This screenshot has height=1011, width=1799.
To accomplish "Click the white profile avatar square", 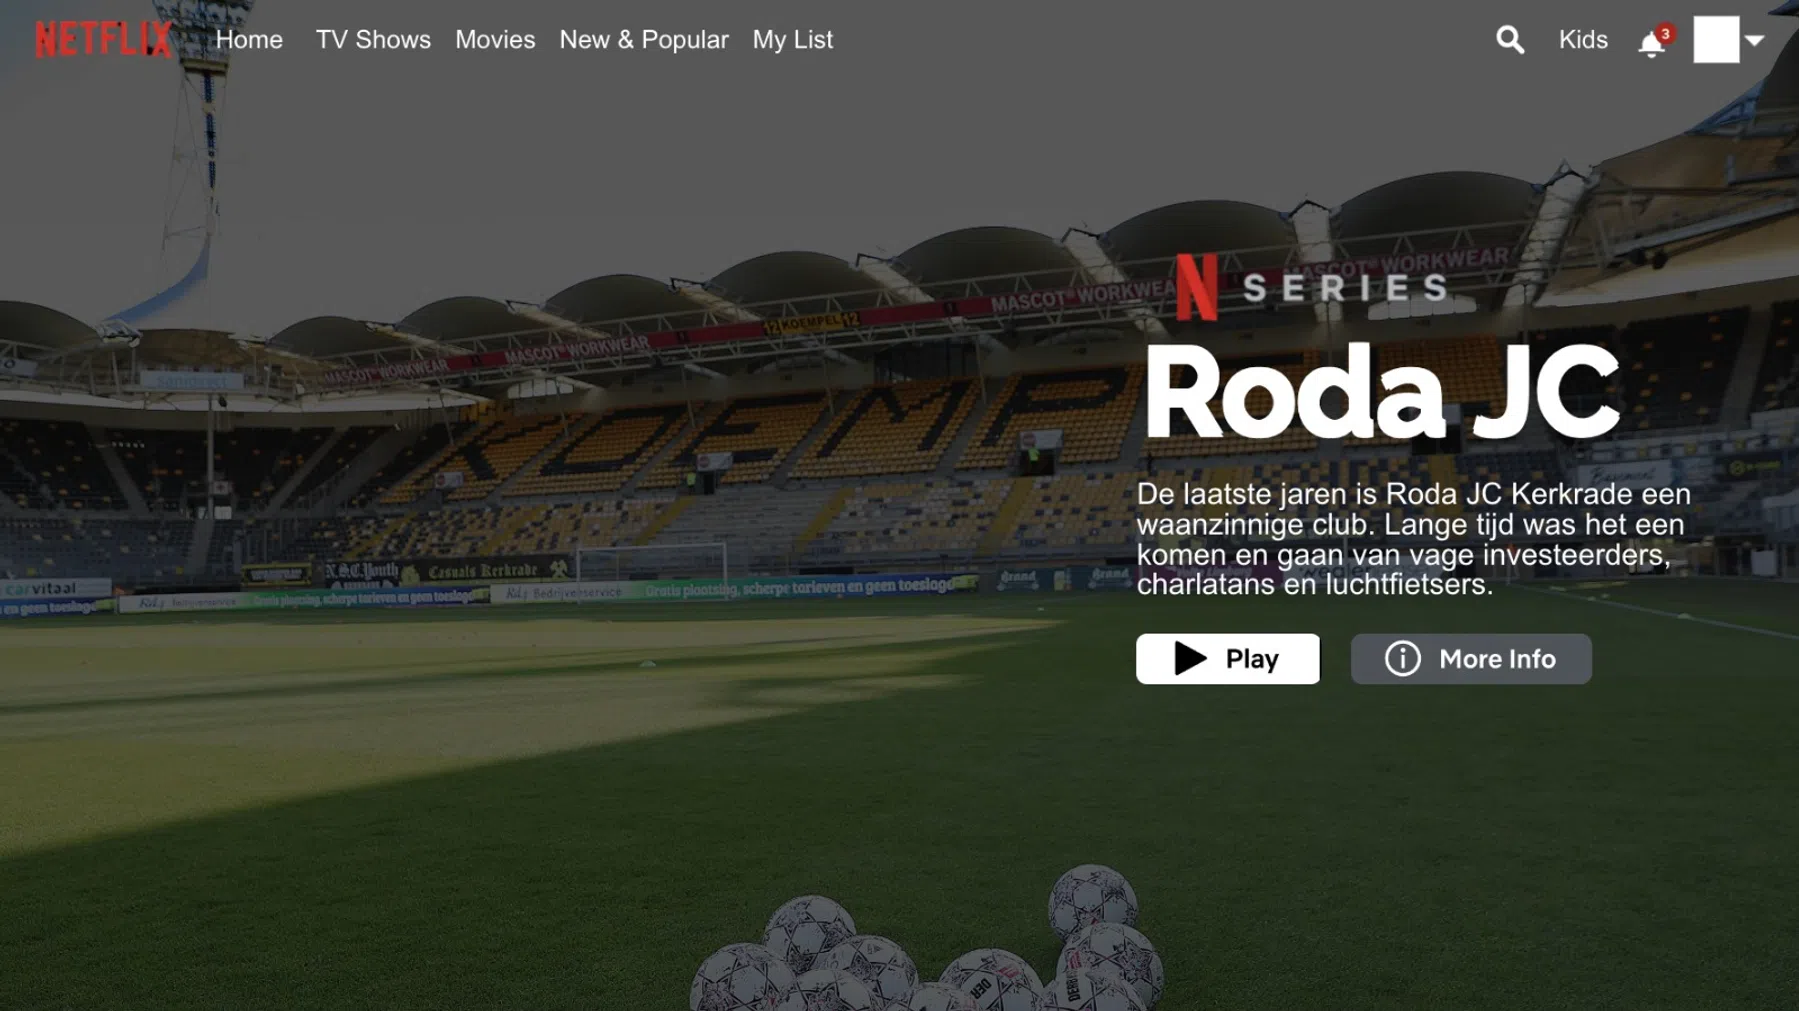I will pyautogui.click(x=1716, y=40).
